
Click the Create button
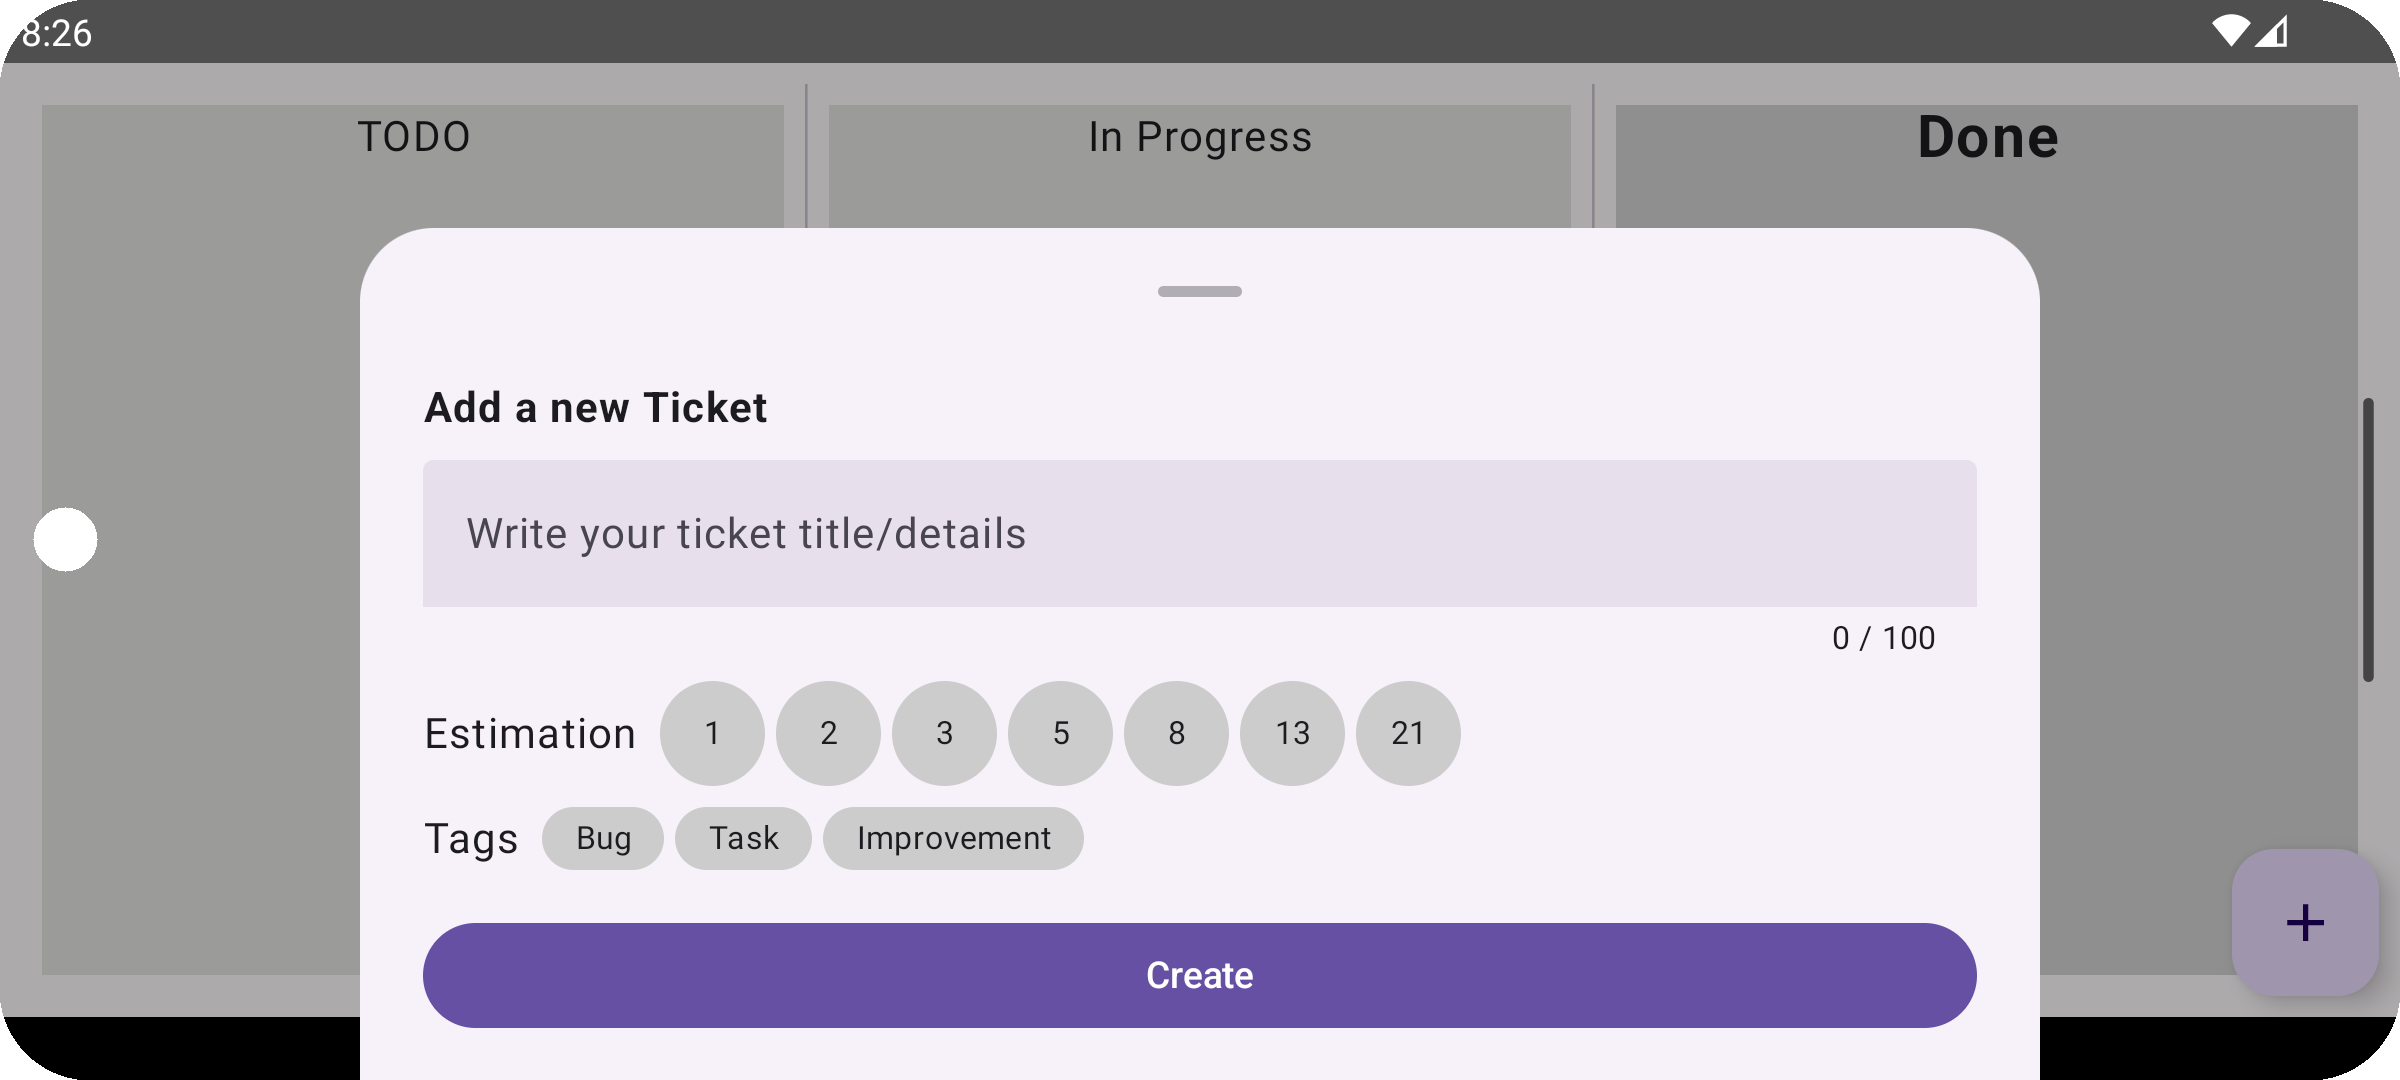coord(1200,975)
